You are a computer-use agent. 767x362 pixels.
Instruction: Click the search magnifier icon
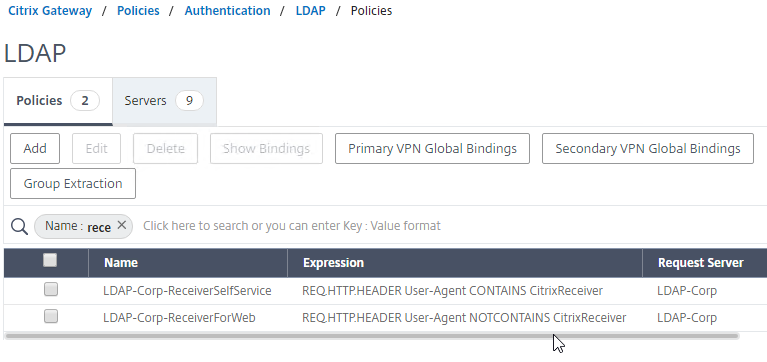(19, 226)
